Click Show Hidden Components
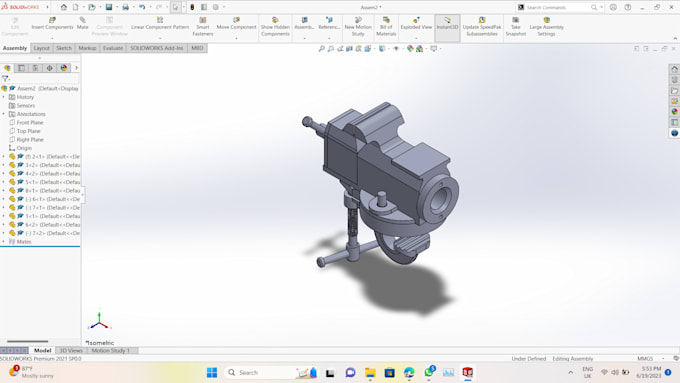Screen dimensions: 680x383 pyautogui.click(x=275, y=26)
